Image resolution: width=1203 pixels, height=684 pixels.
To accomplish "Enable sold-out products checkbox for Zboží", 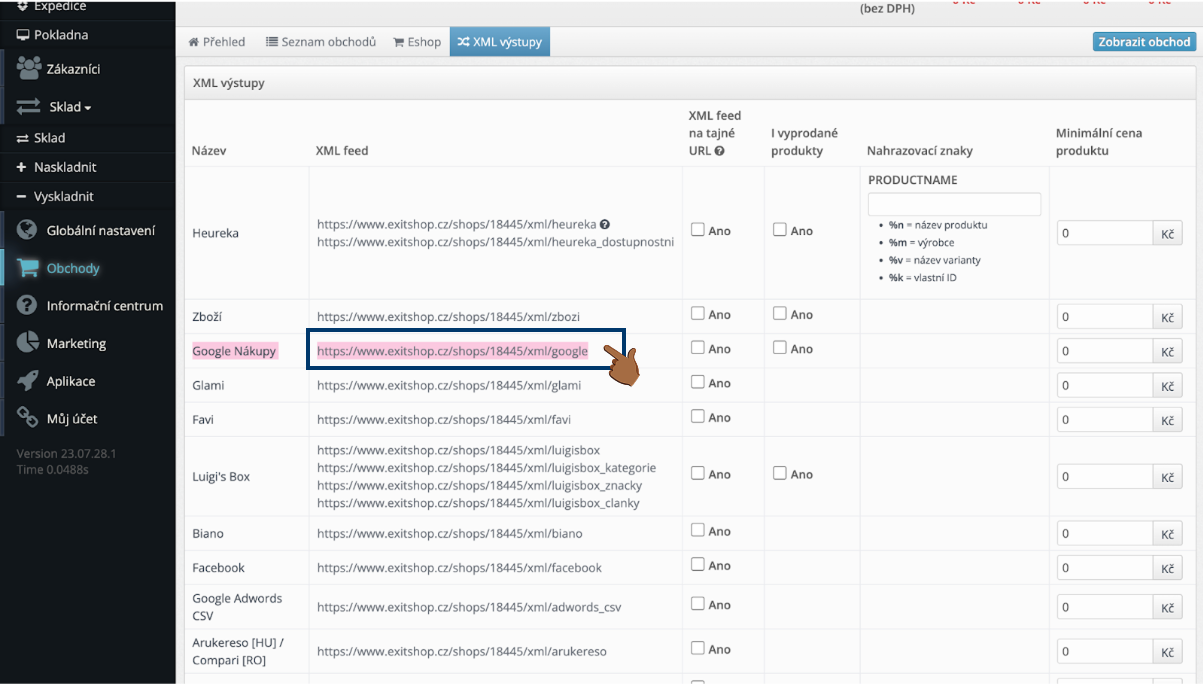I will pyautogui.click(x=780, y=314).
